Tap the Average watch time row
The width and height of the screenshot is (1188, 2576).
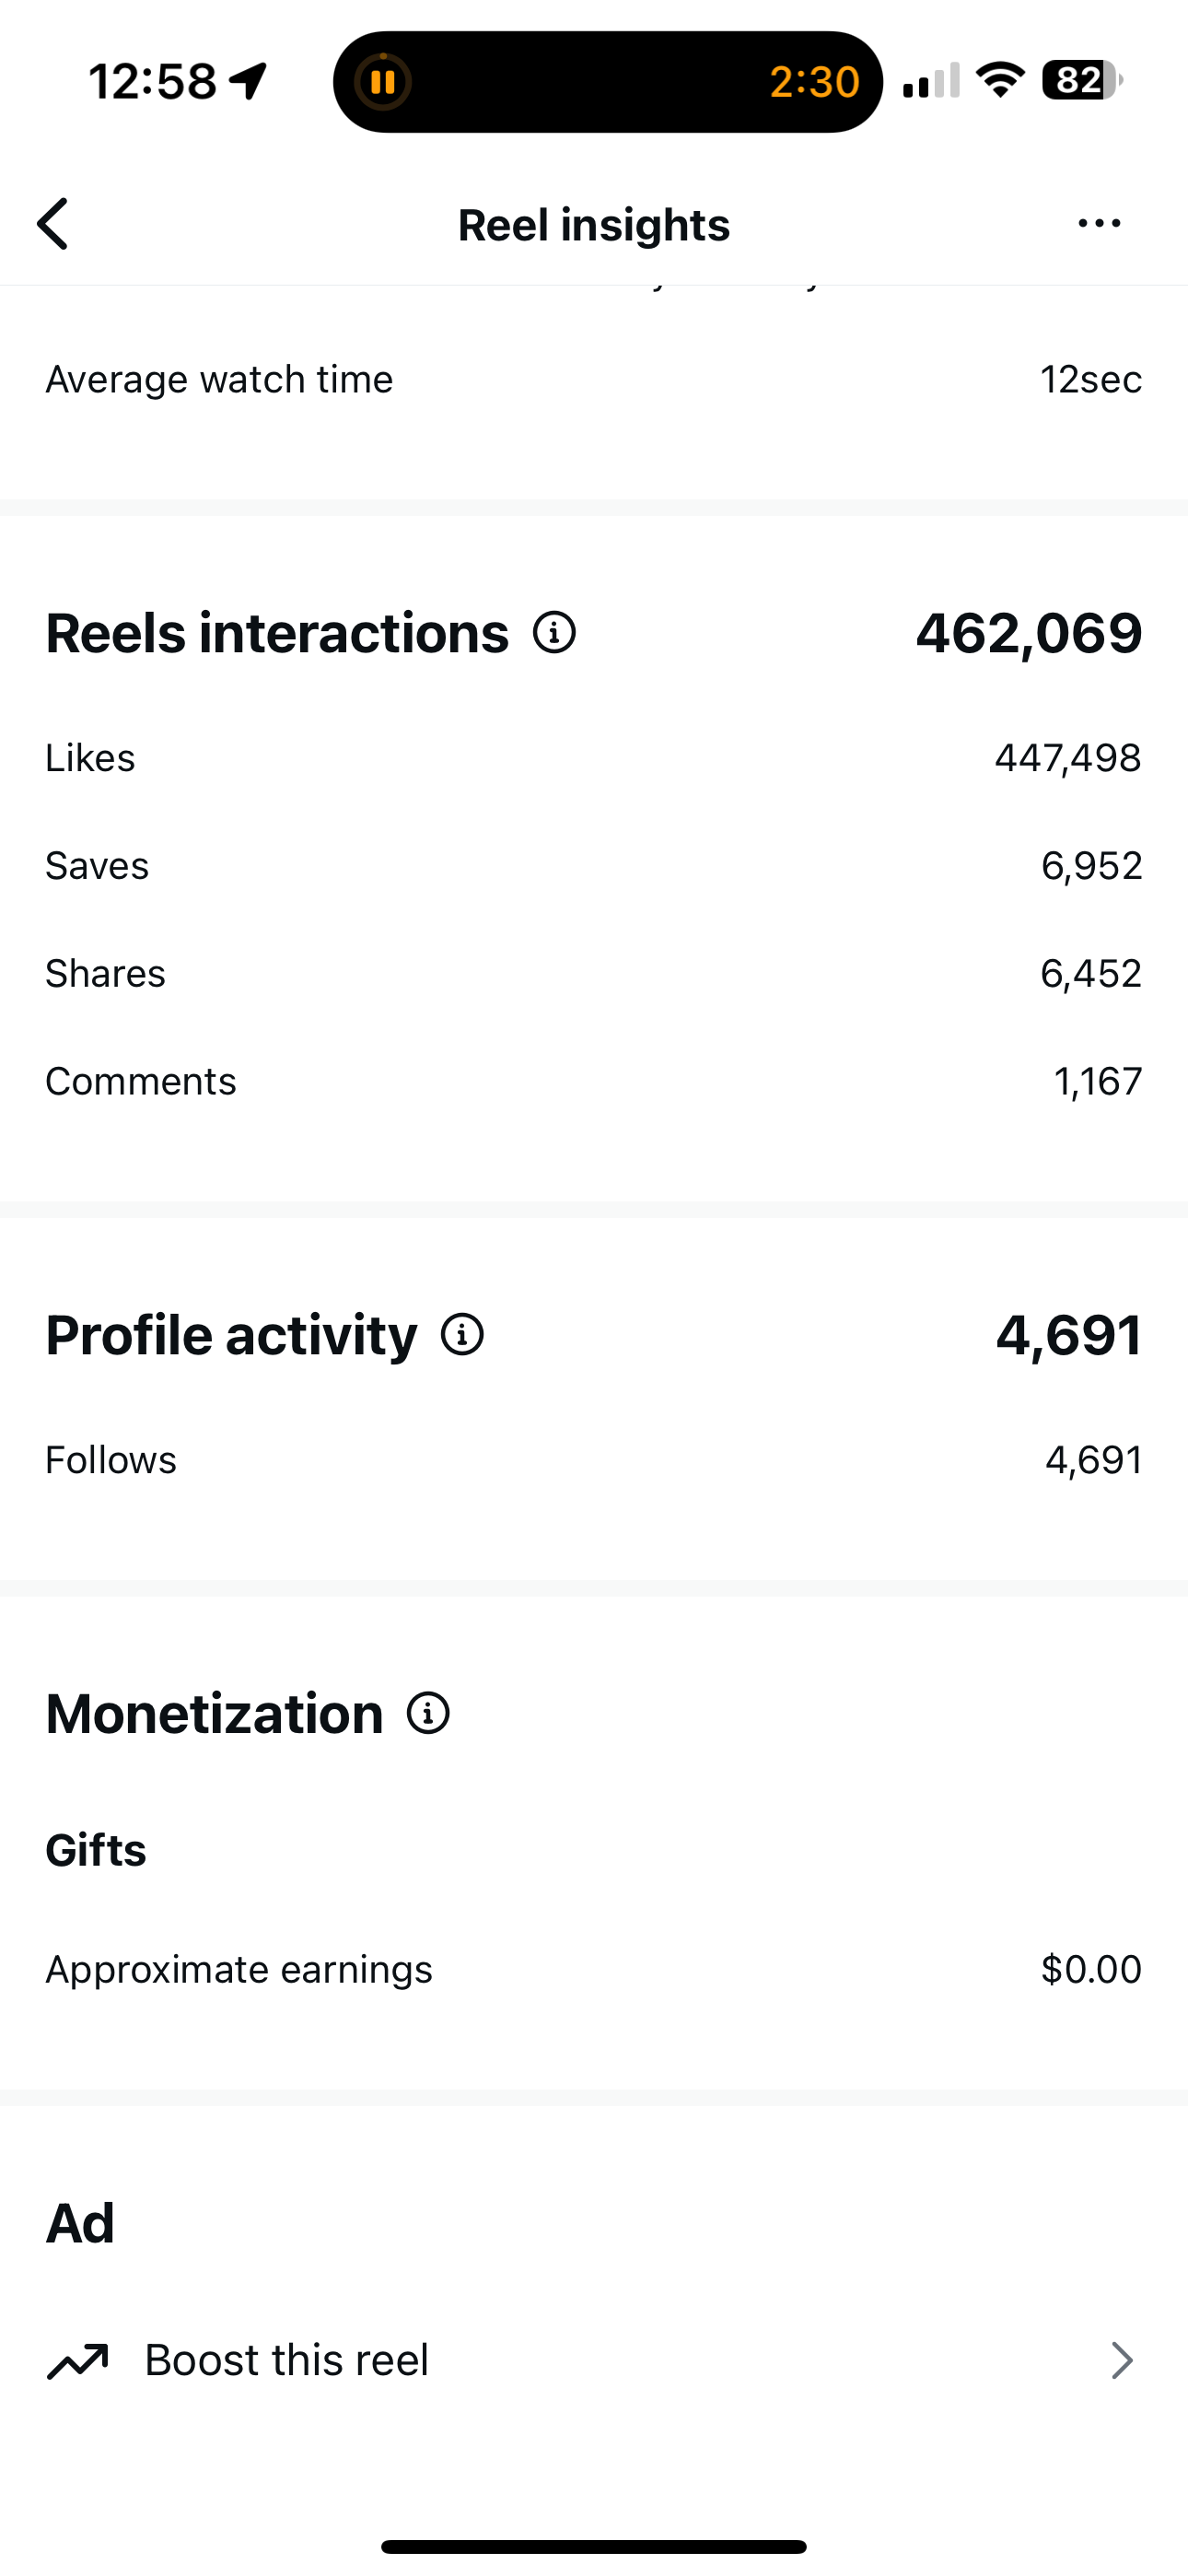pyautogui.click(x=593, y=380)
